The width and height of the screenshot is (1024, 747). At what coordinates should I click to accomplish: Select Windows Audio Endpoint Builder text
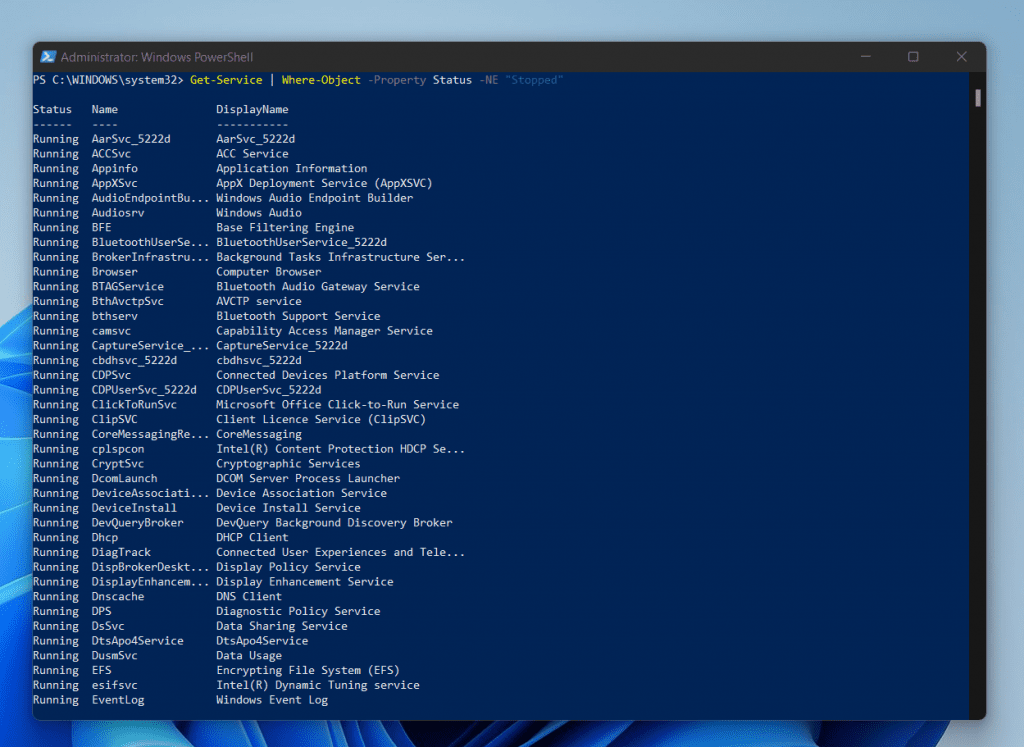pyautogui.click(x=314, y=198)
